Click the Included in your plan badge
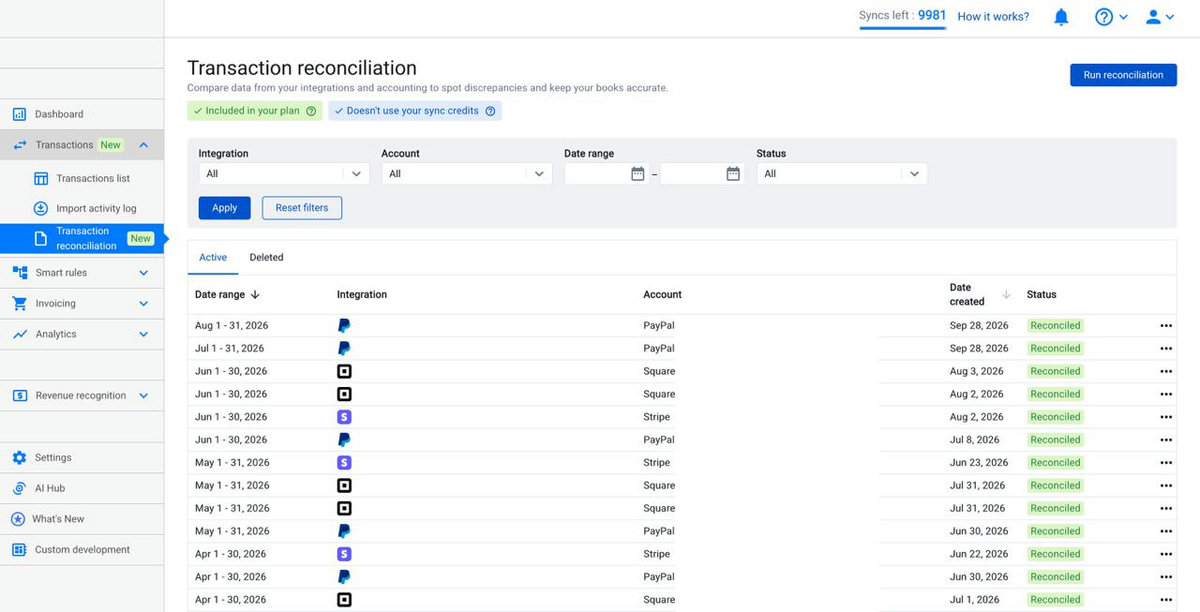Image resolution: width=1200 pixels, height=612 pixels. pyautogui.click(x=254, y=111)
